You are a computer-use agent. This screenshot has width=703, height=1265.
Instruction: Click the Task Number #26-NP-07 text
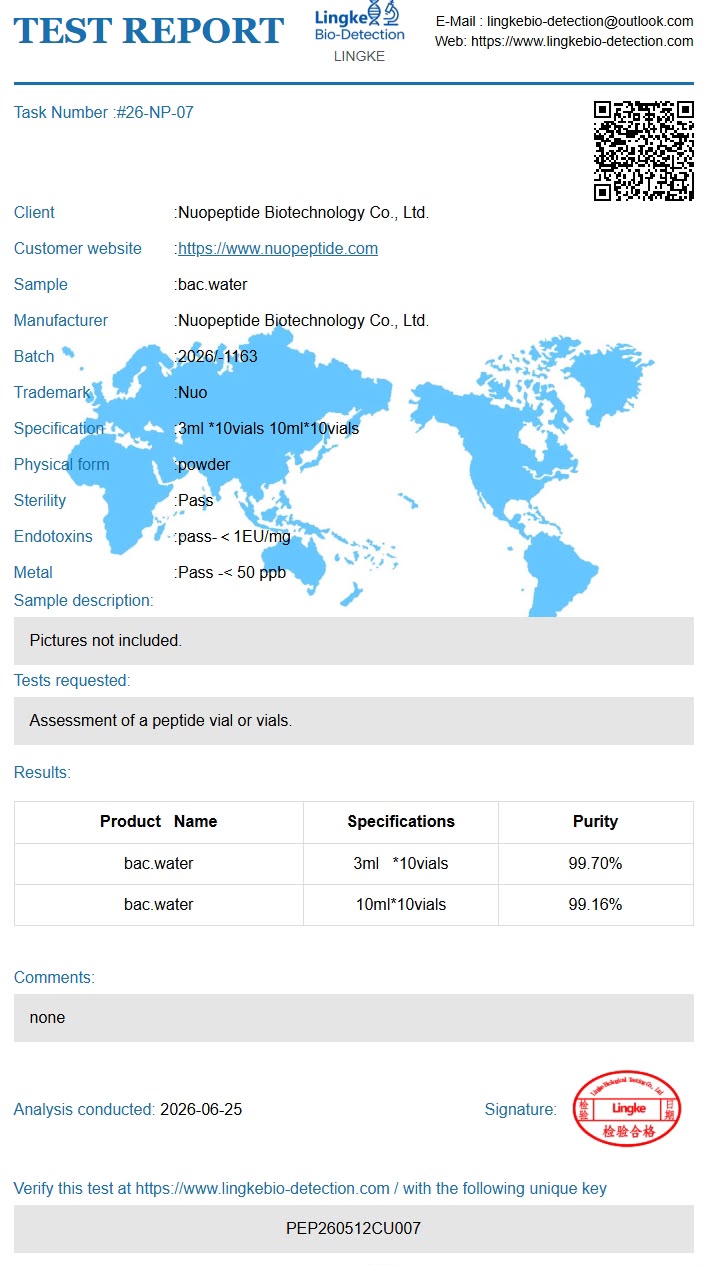(x=104, y=113)
